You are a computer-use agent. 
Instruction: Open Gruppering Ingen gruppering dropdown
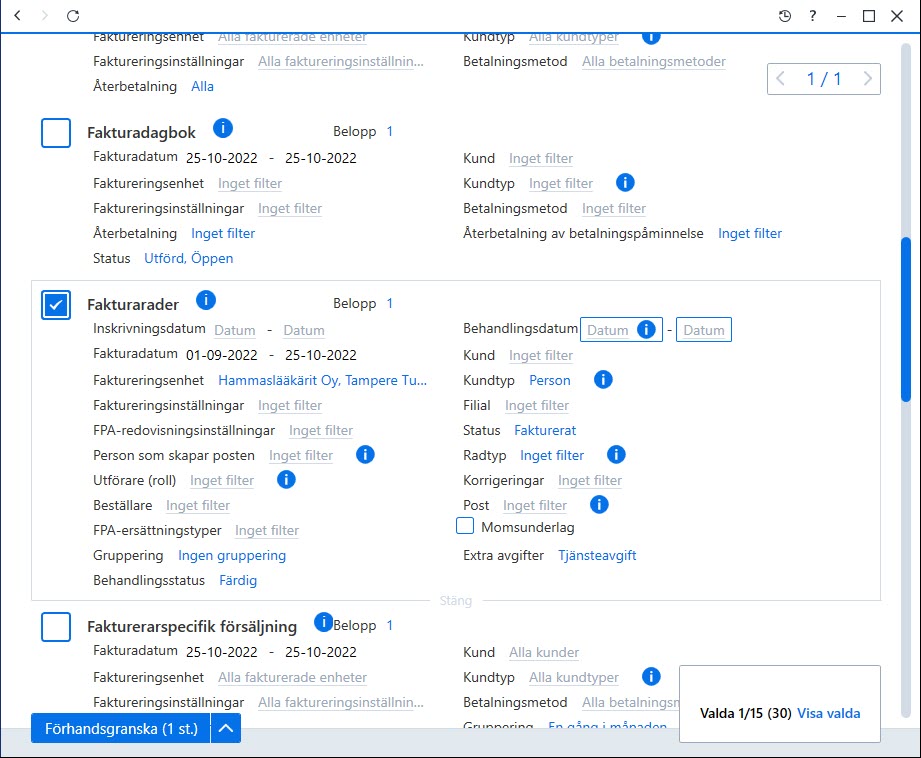click(232, 555)
